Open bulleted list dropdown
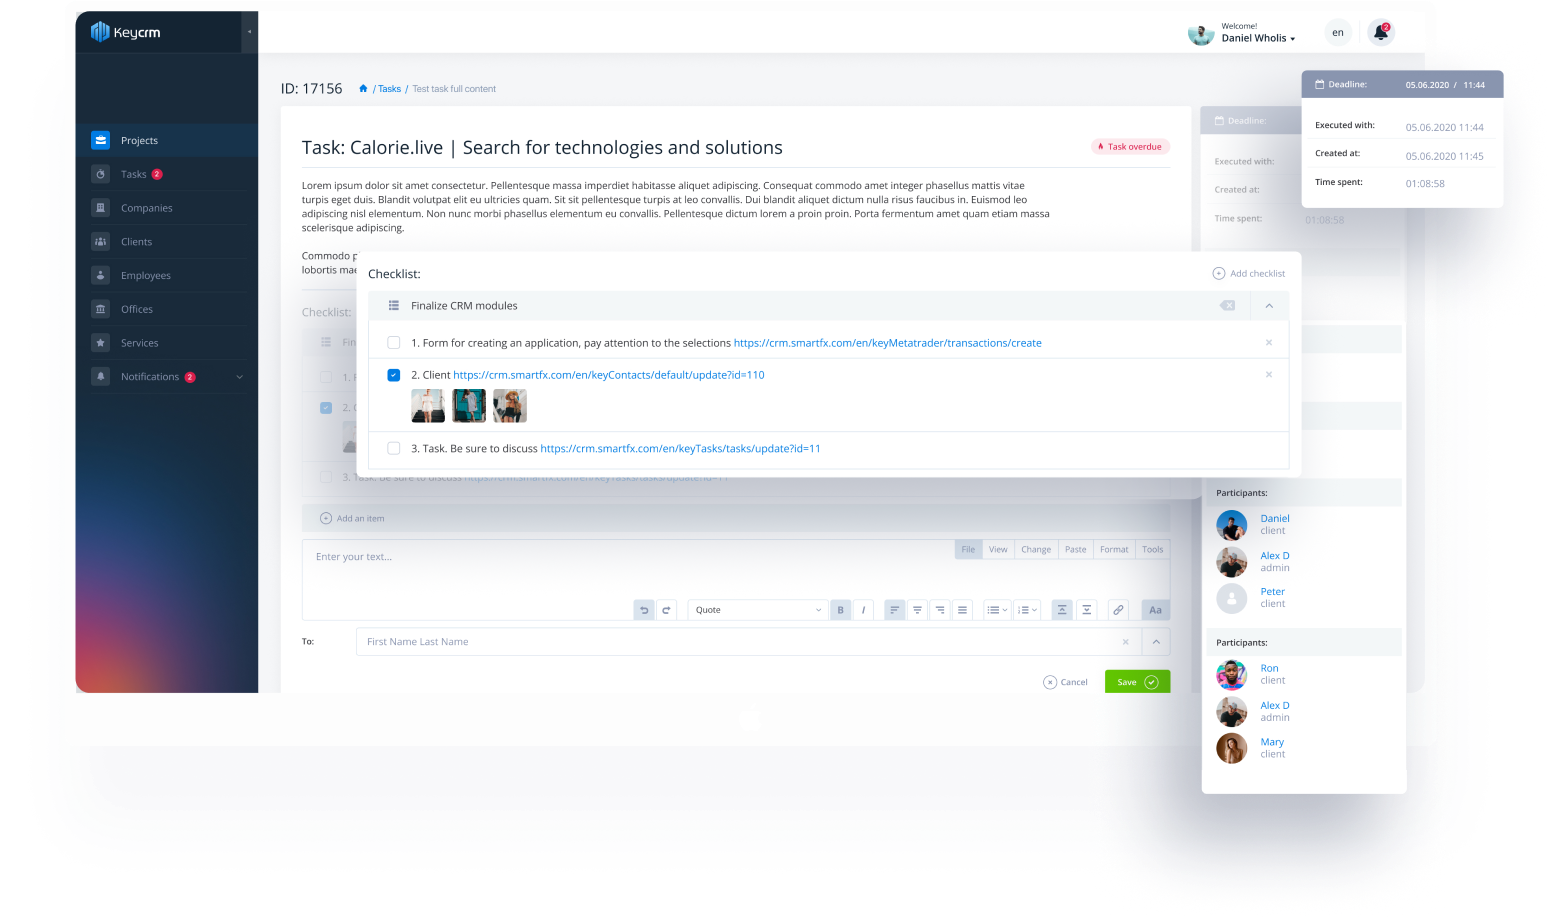 [x=997, y=610]
